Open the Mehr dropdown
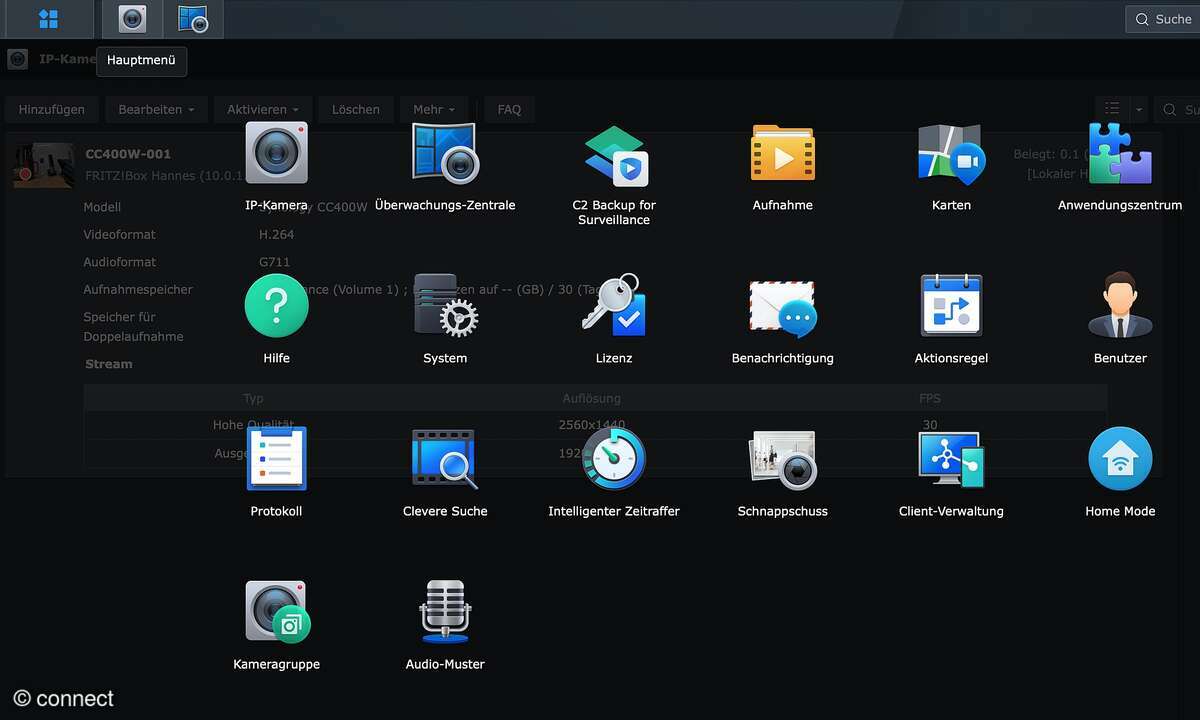 [434, 109]
